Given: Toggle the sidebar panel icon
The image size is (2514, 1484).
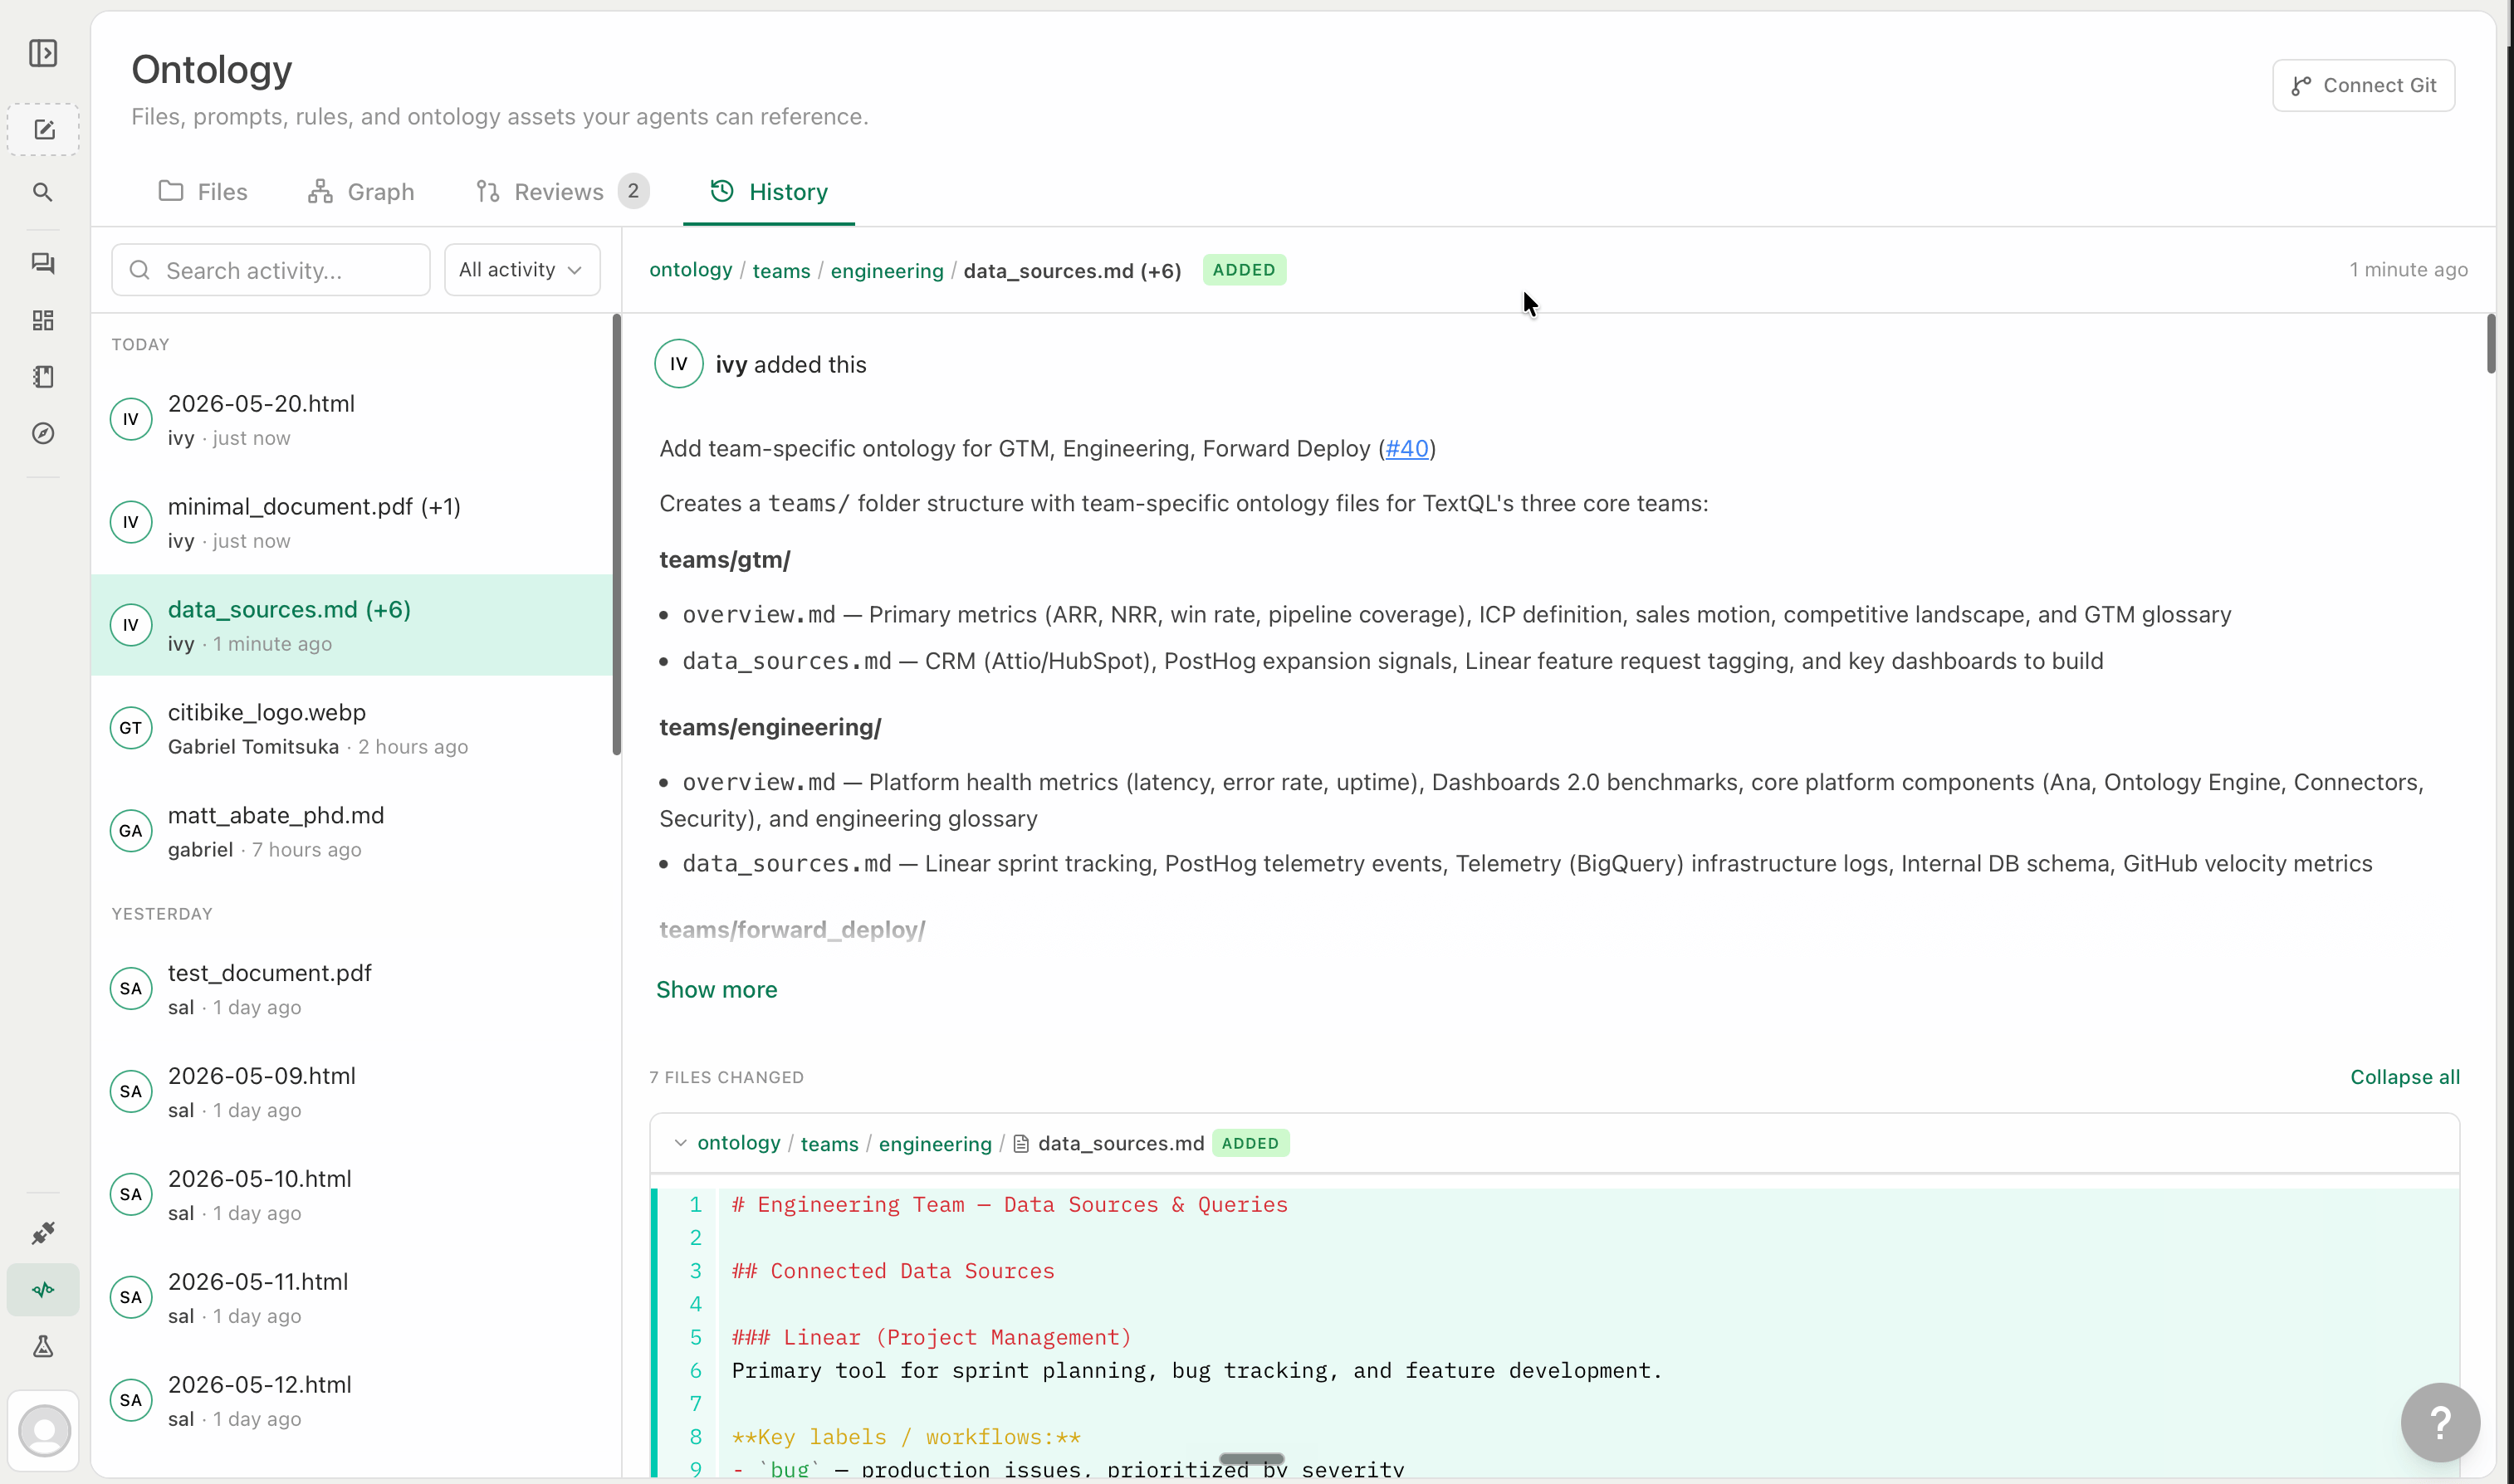Looking at the screenshot, I should (x=43, y=53).
